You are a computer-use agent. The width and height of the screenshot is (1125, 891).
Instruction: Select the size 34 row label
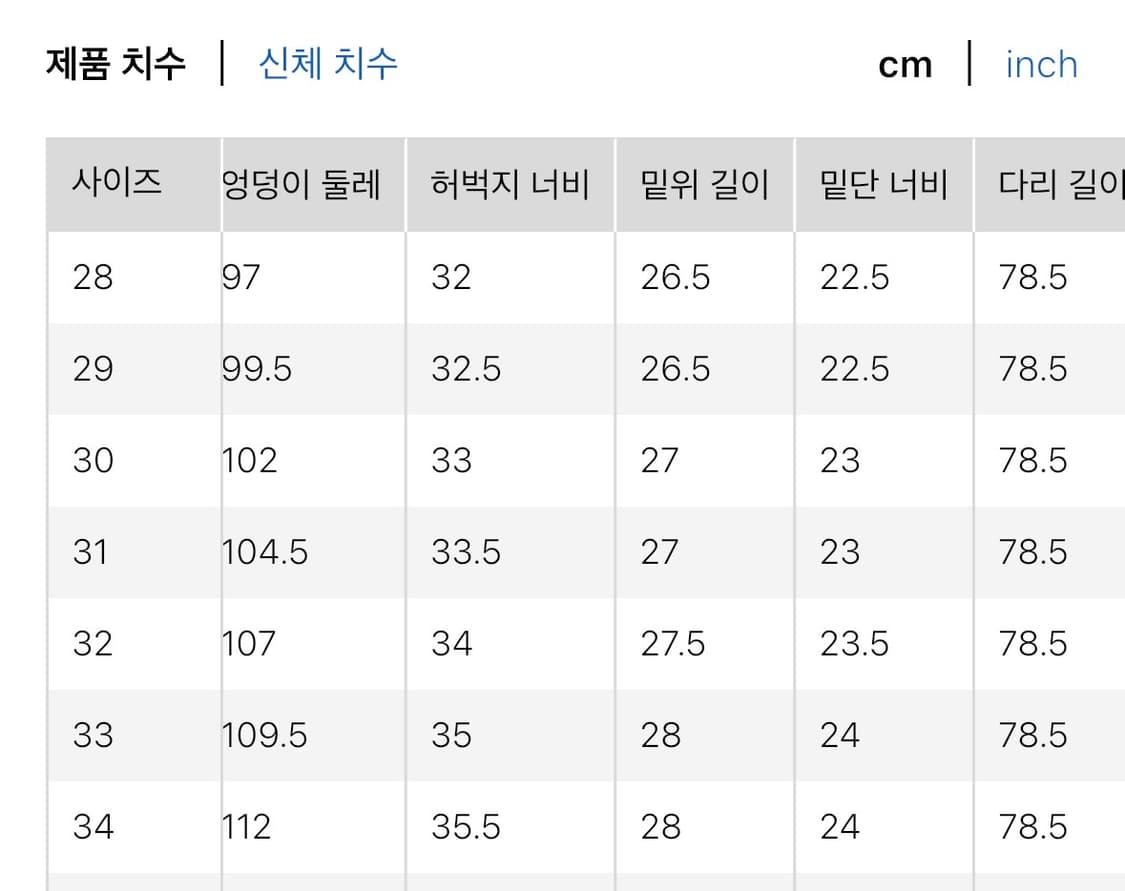(93, 827)
